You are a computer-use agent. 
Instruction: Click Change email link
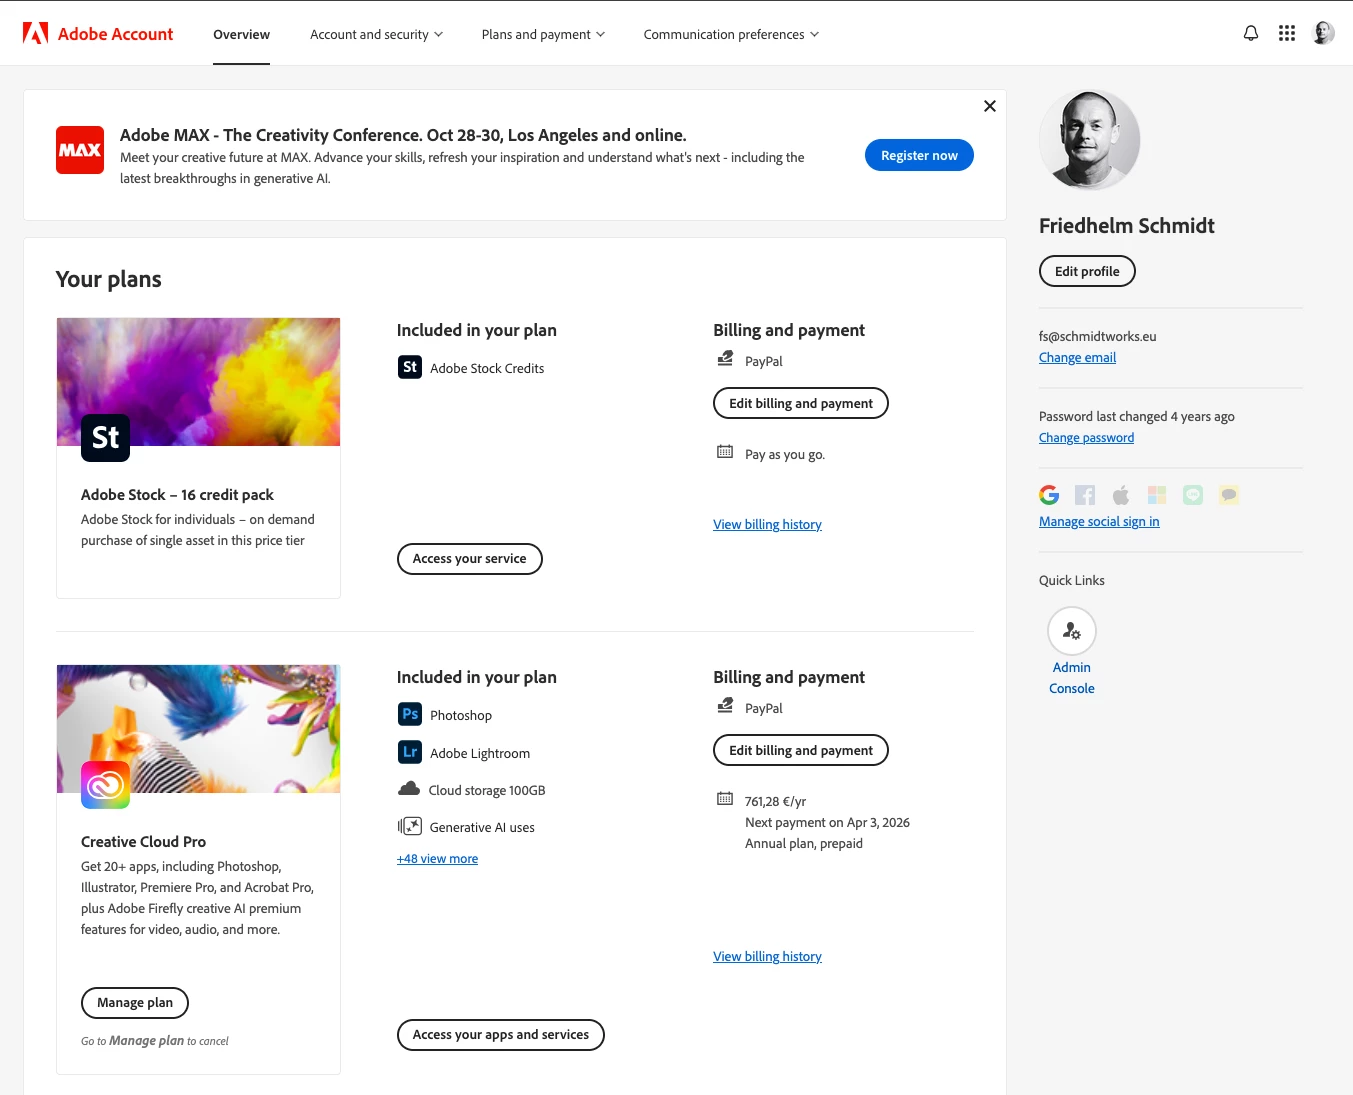point(1077,358)
